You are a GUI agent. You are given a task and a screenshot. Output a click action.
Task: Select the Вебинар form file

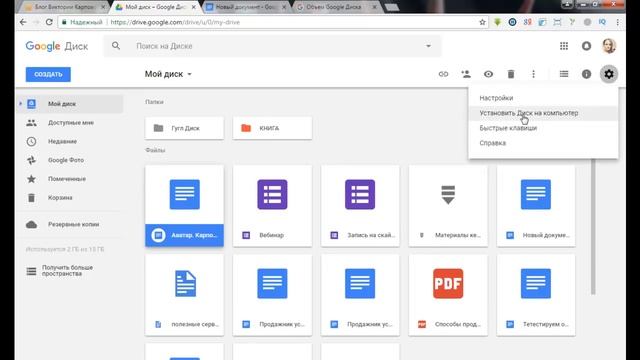pos(272,206)
